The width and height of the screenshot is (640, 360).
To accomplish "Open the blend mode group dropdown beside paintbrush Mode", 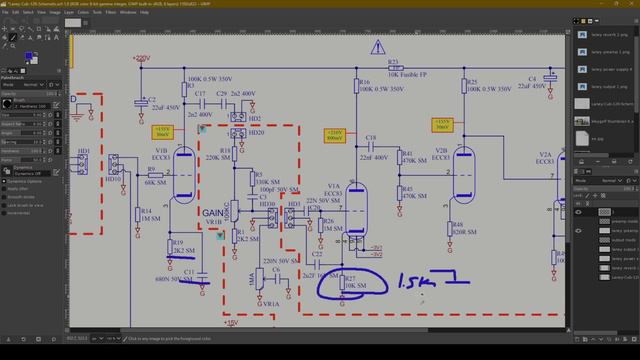I will [x=53, y=84].
